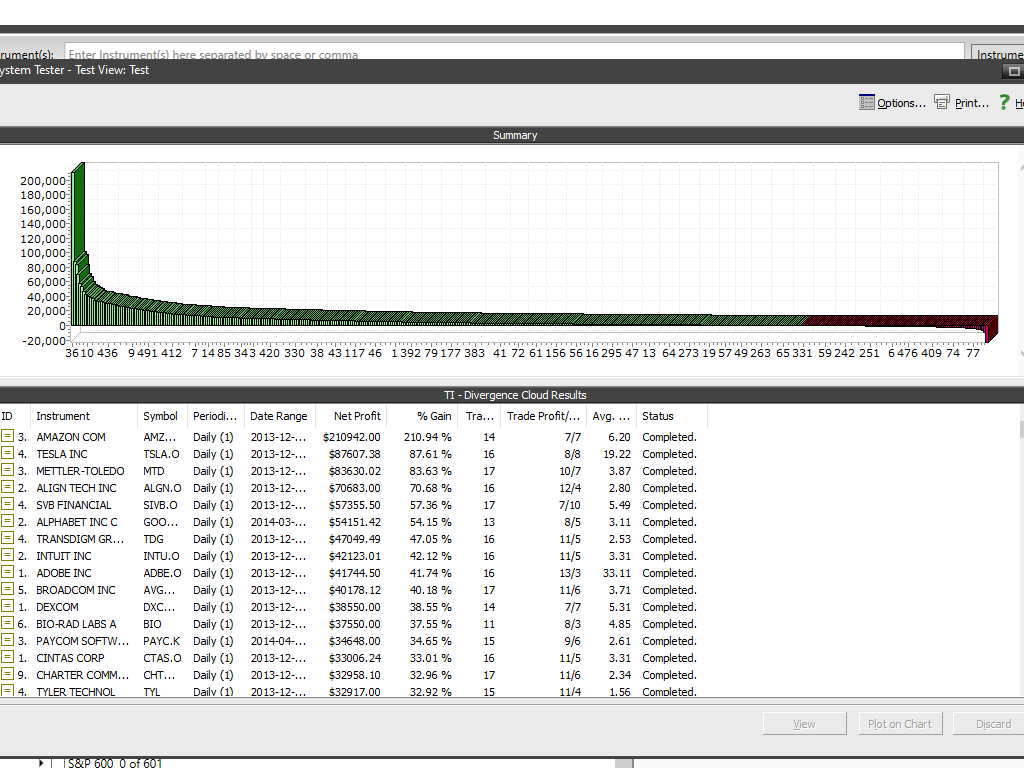This screenshot has width=1024, height=768.
Task: Expand the AMAZON COM result row
Action: coord(9,437)
